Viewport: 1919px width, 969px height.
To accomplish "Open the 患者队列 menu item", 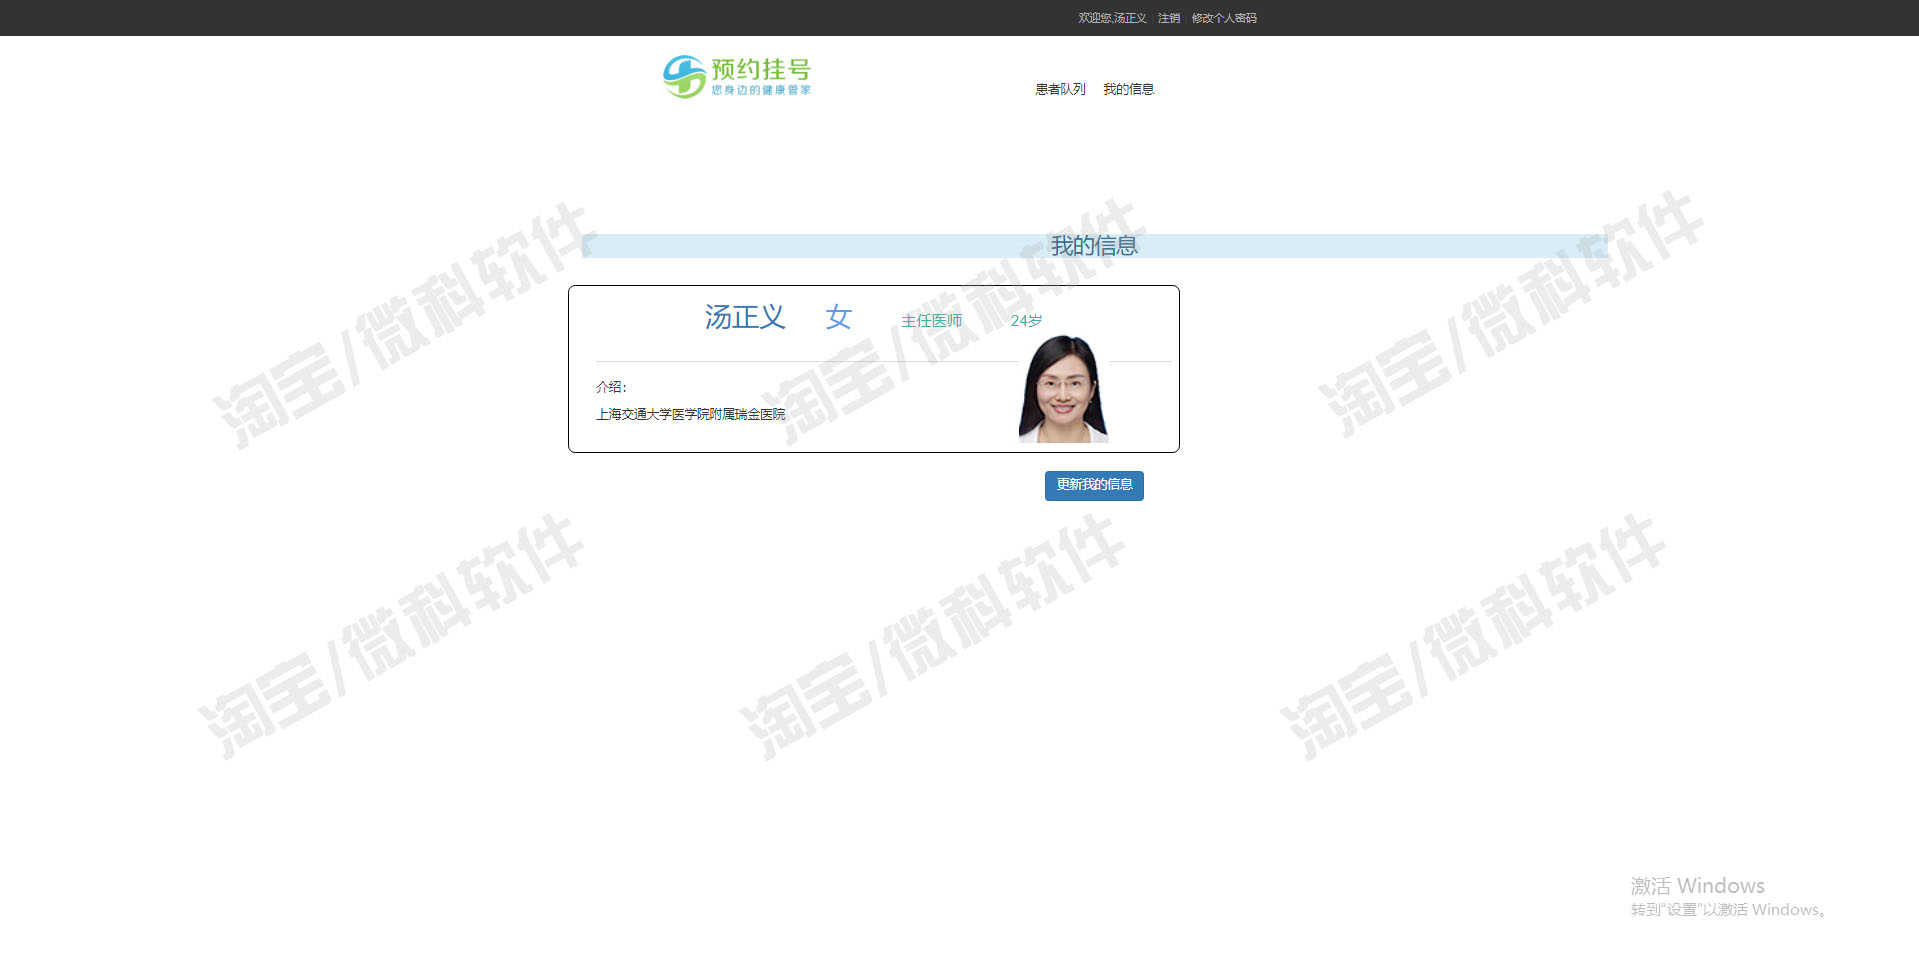I will [x=1060, y=89].
